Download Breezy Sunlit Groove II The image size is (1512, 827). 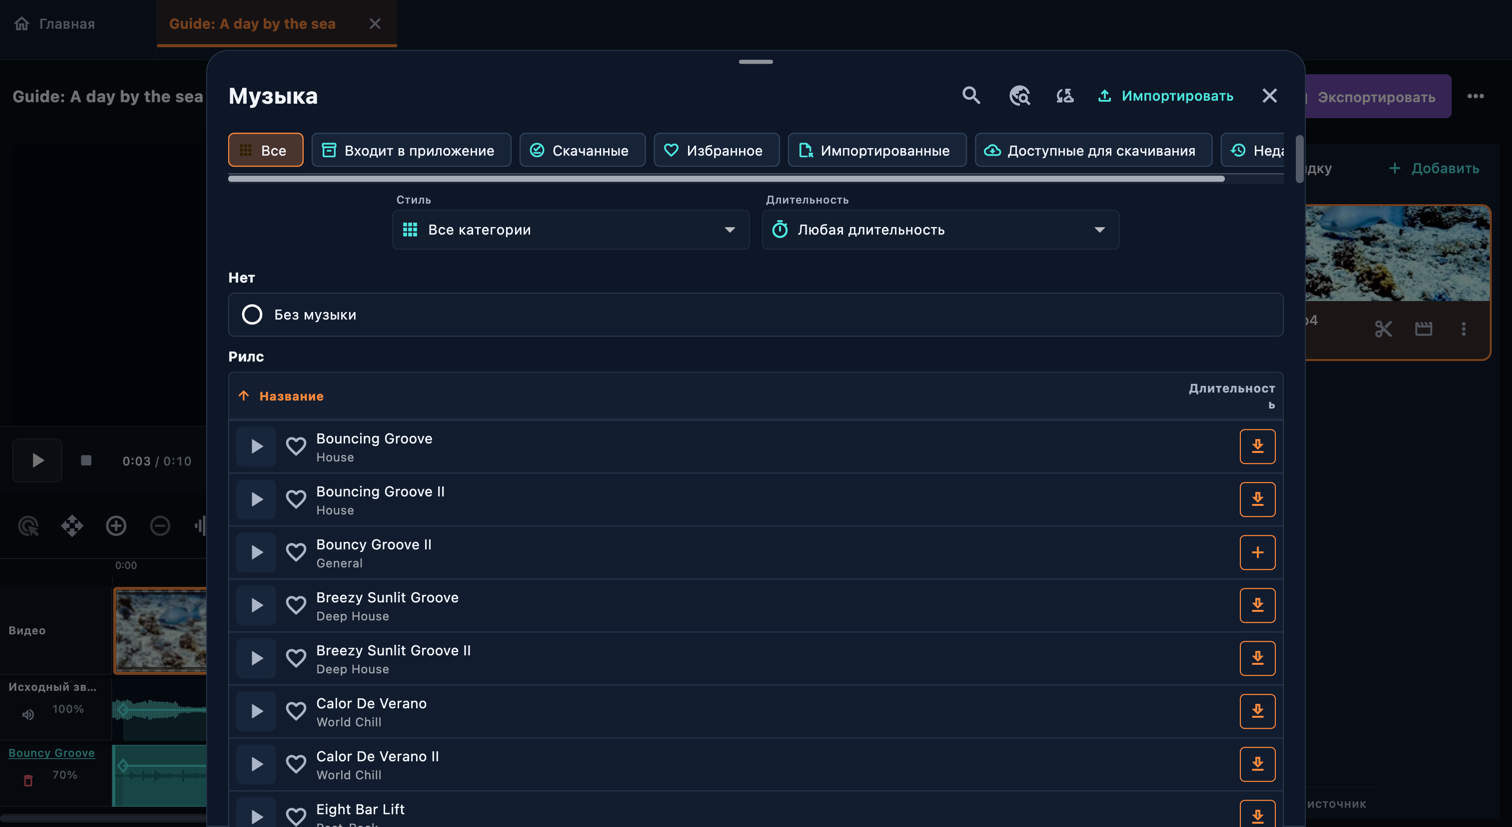pyautogui.click(x=1257, y=659)
